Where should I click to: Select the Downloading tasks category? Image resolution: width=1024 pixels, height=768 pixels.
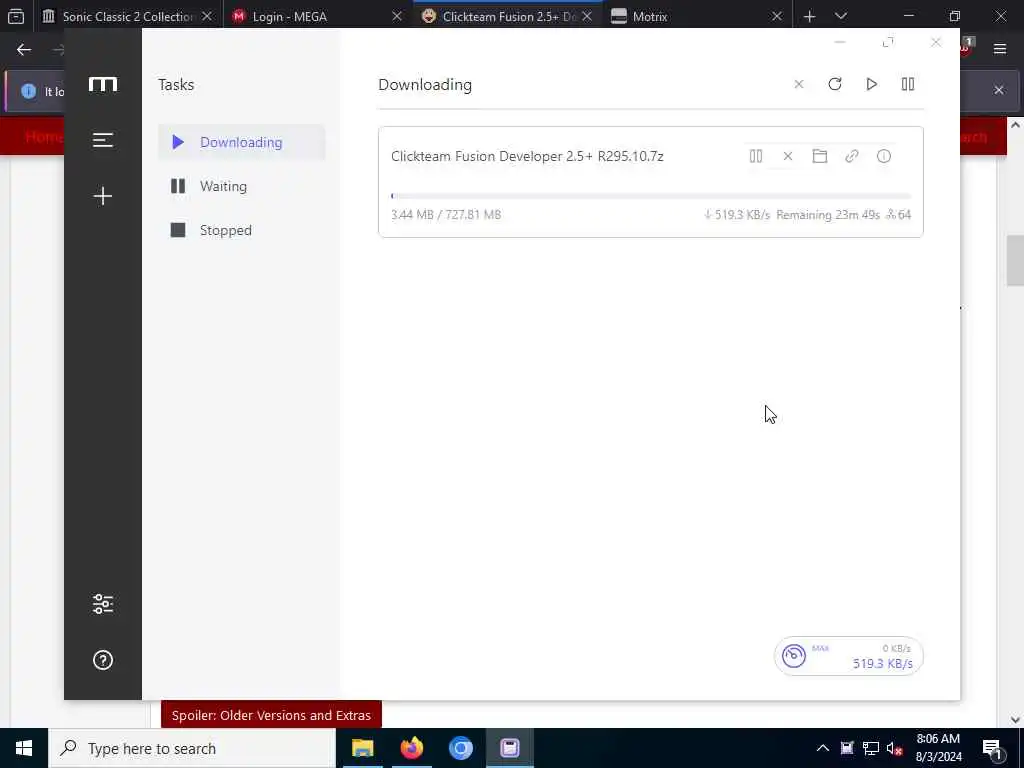click(242, 142)
